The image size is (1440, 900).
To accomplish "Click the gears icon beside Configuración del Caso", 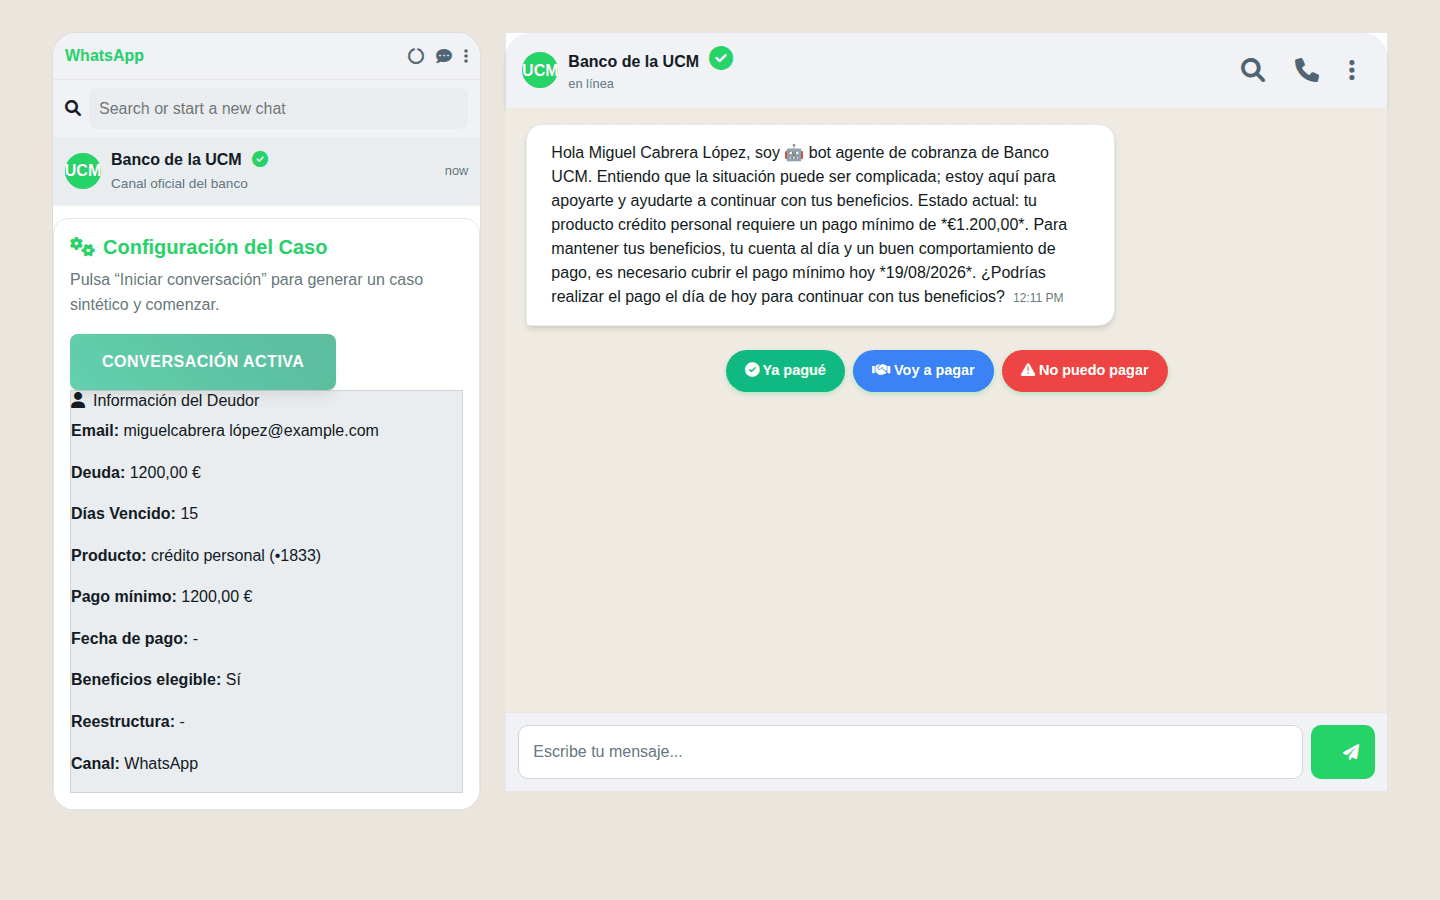I will (82, 246).
